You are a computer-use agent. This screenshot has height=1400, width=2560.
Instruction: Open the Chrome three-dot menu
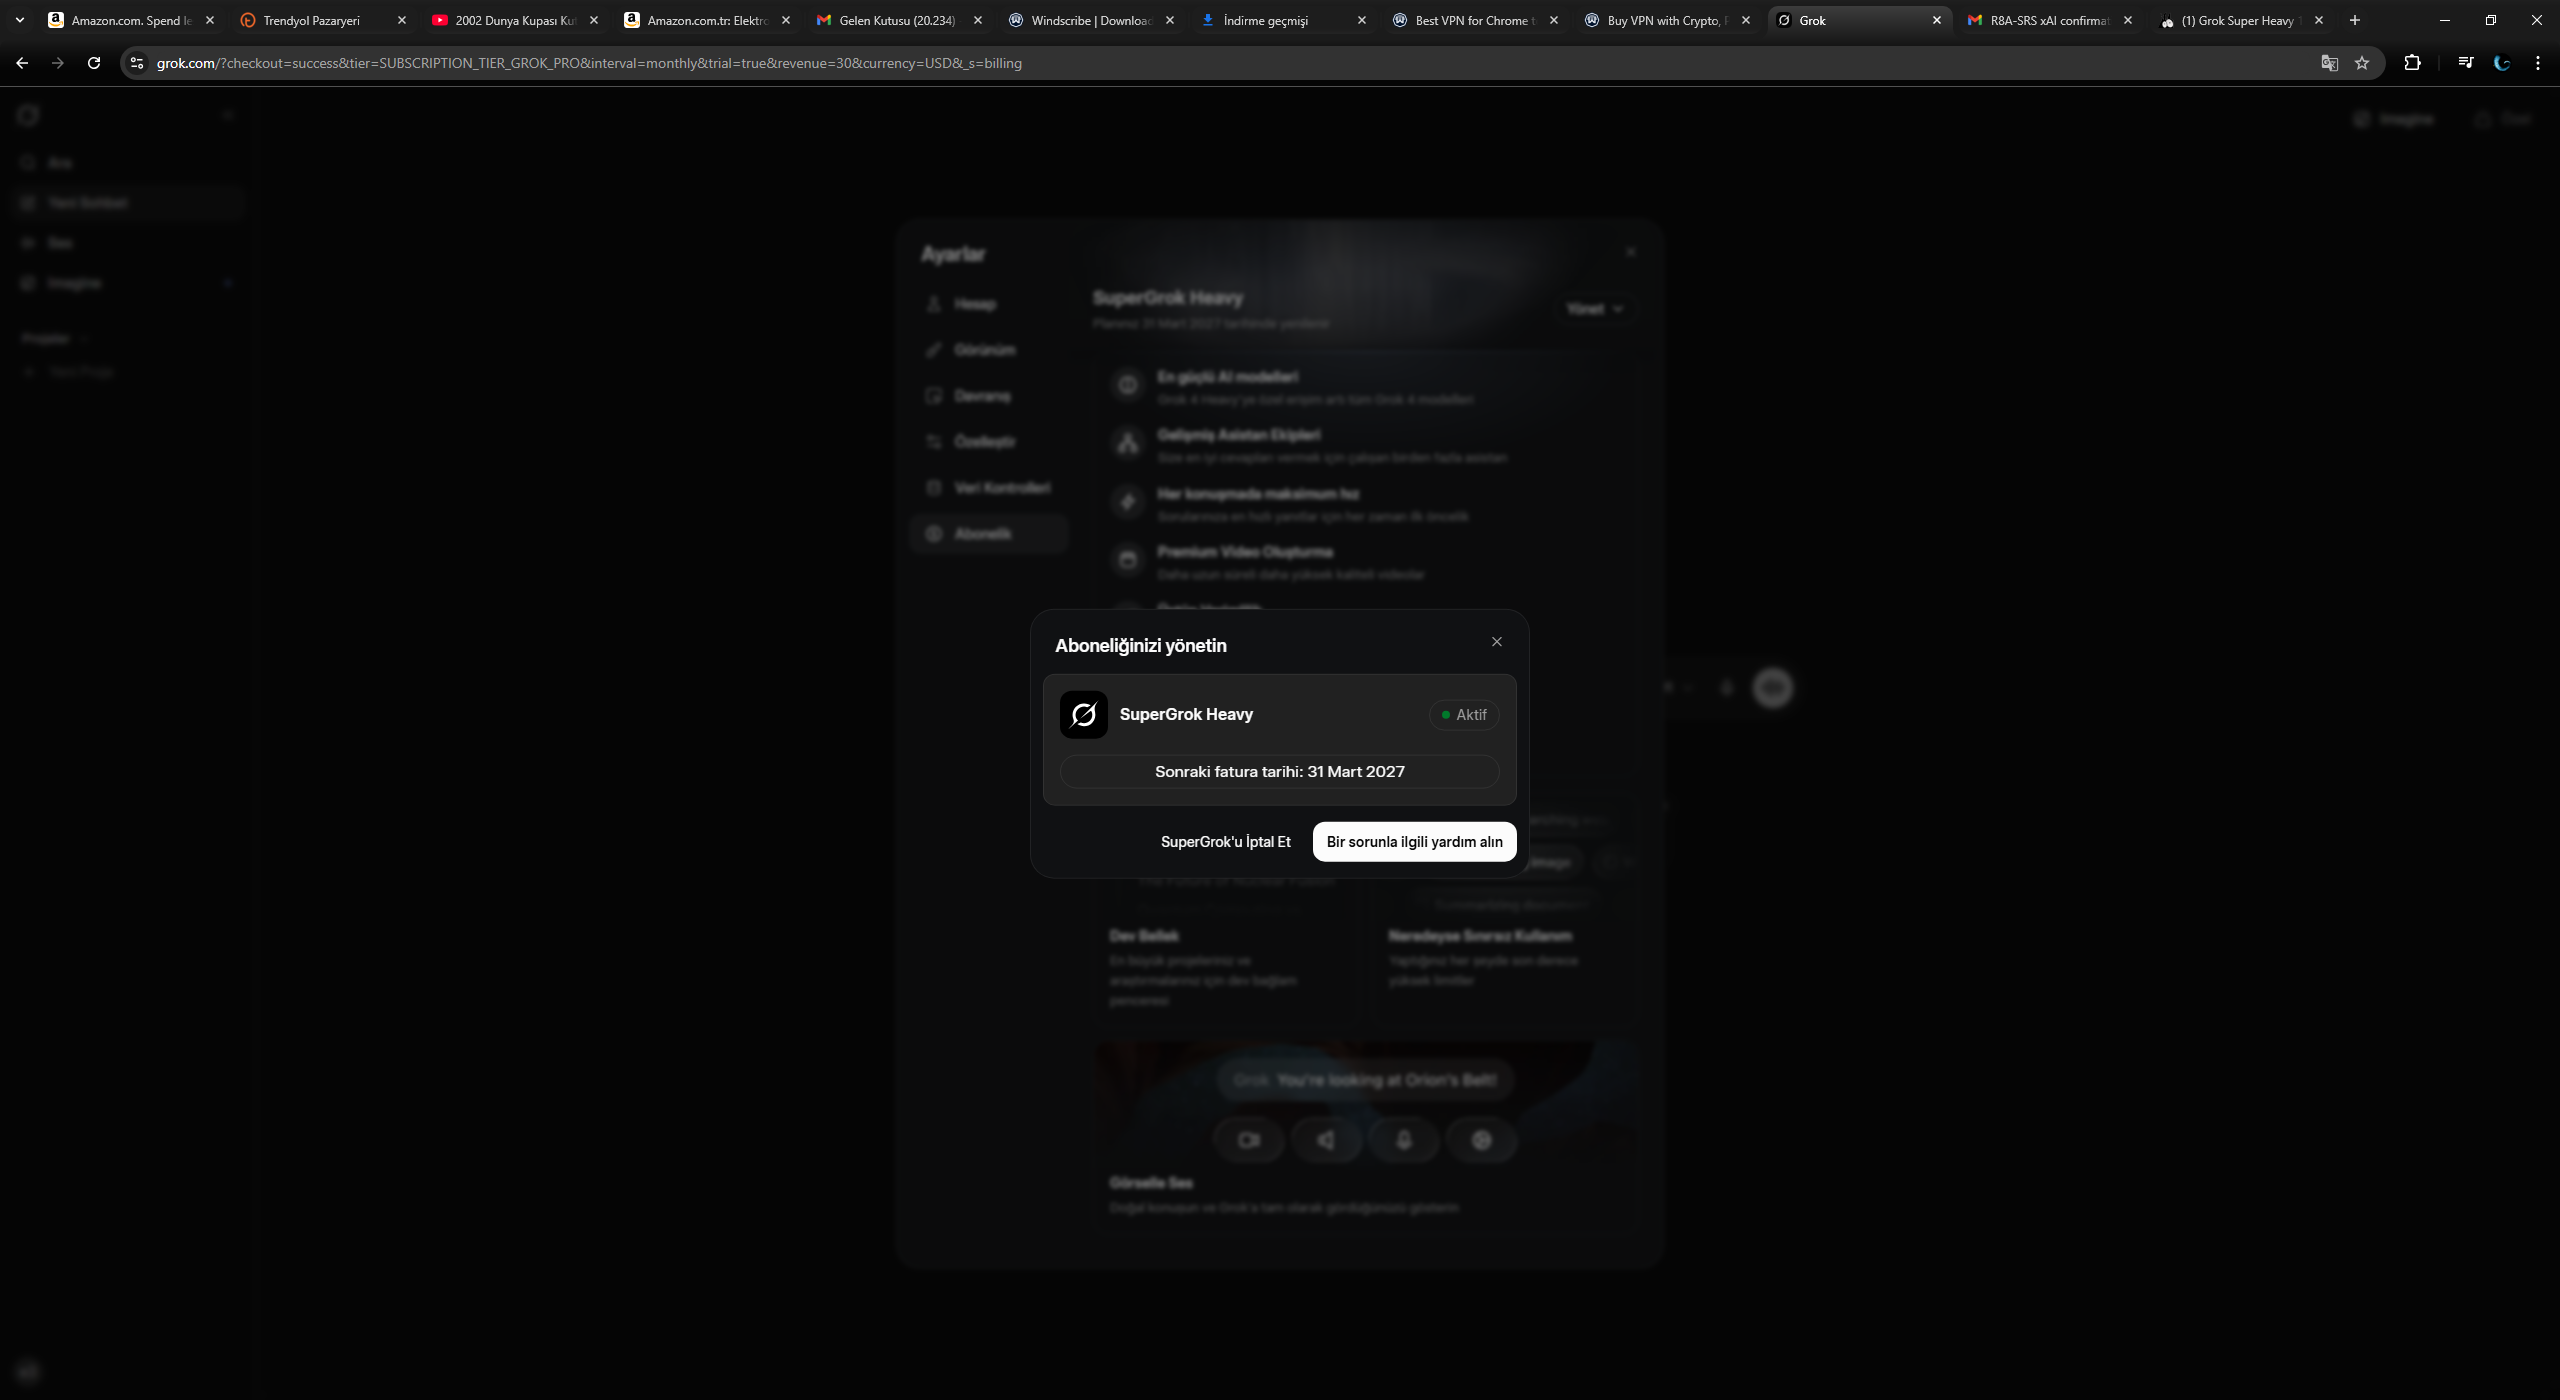[x=2537, y=63]
